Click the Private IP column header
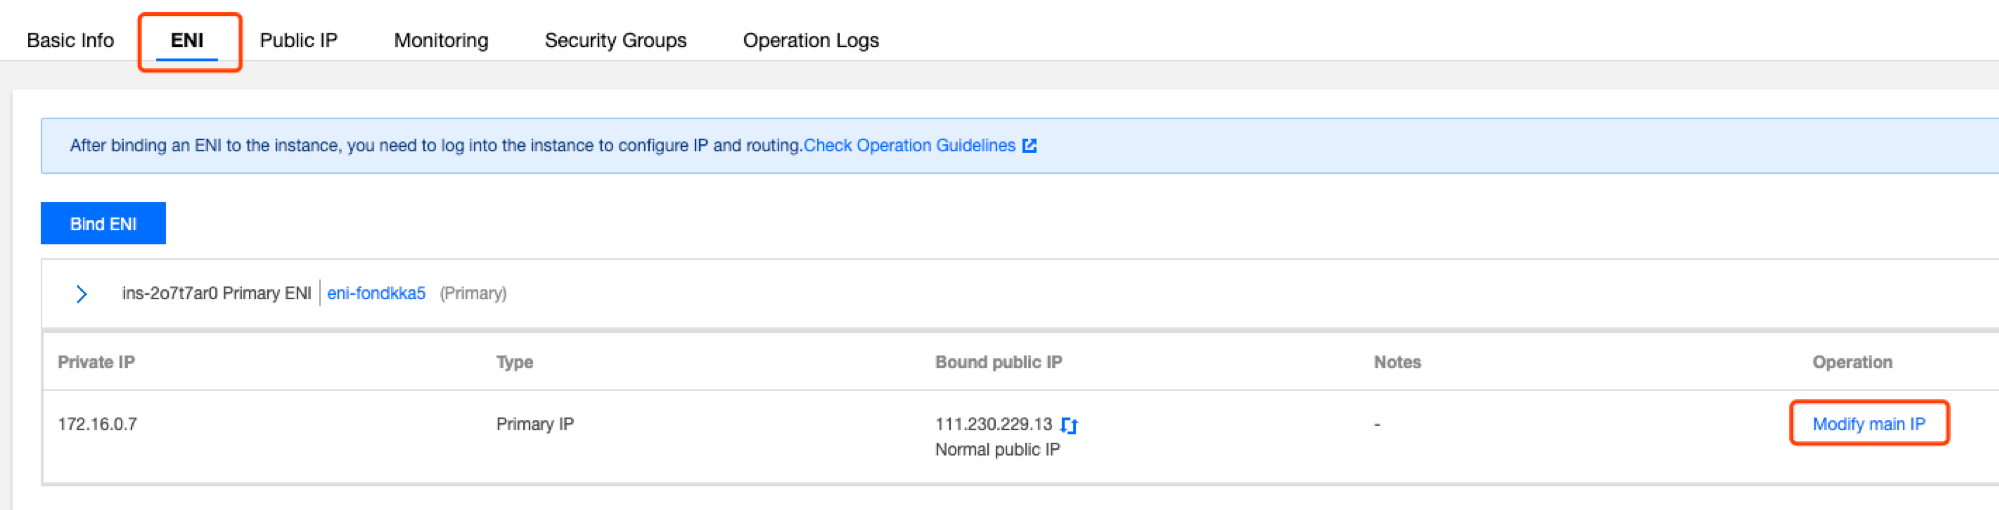Screen dimensions: 1999x510 coord(96,362)
